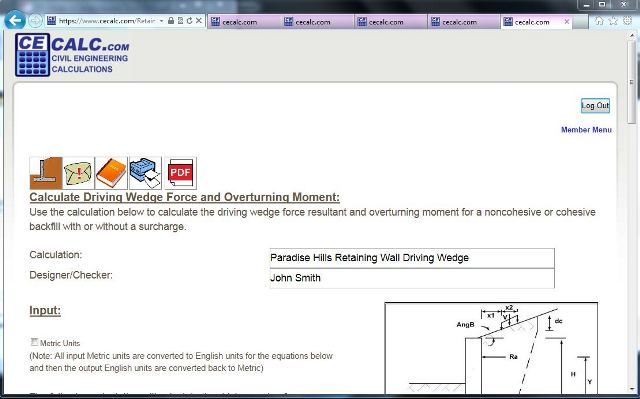This screenshot has height=399, width=640.
Task: Click the CE CALC.com site logo
Action: click(x=72, y=55)
